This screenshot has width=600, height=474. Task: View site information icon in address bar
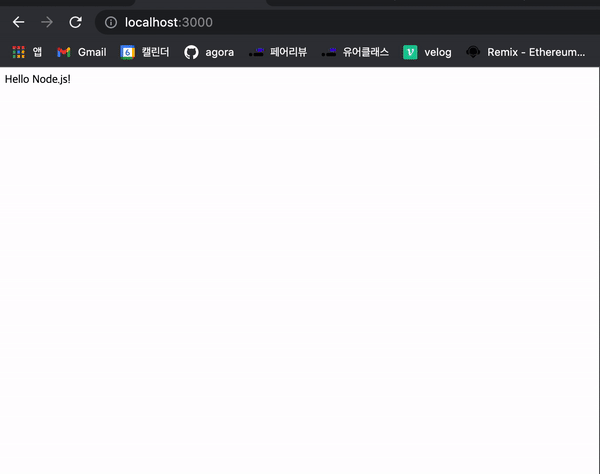click(x=111, y=22)
